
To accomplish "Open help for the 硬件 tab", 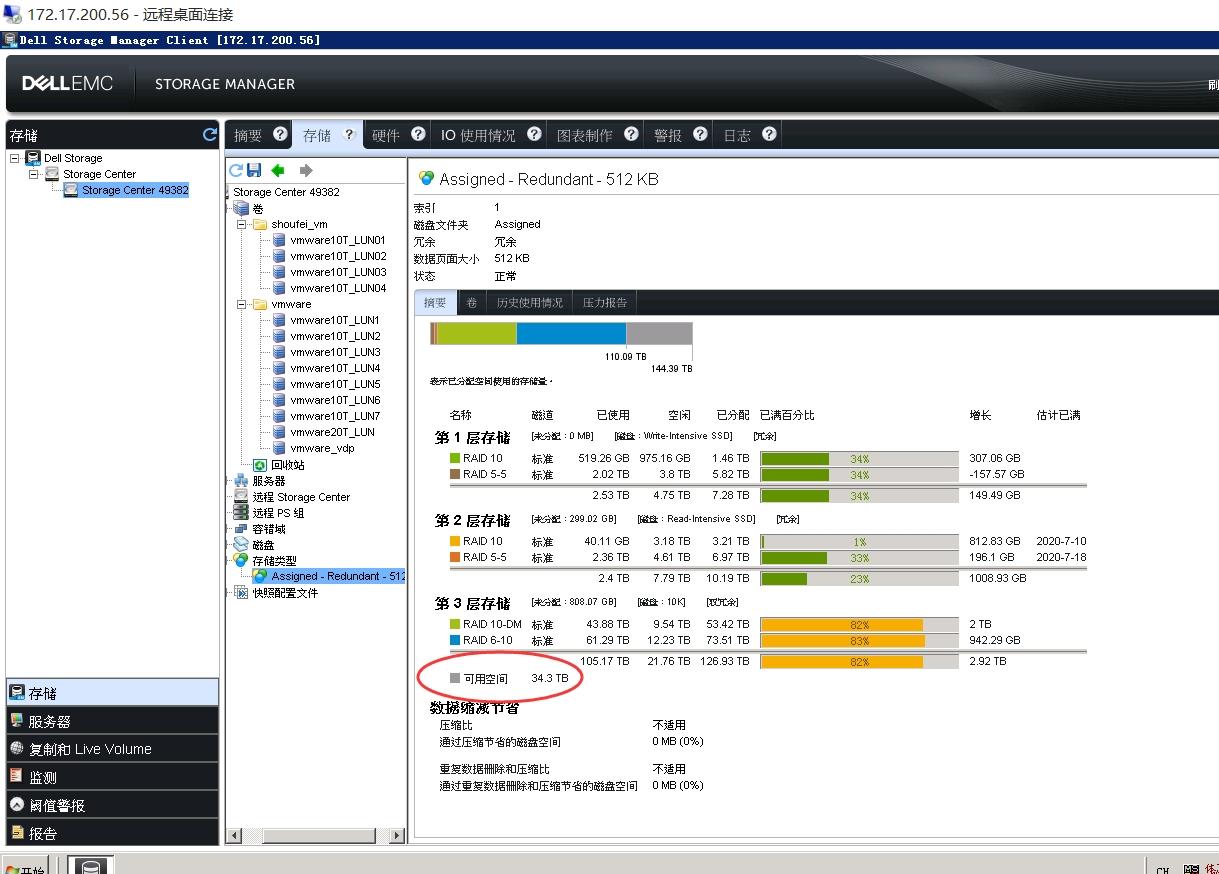I will (418, 134).
